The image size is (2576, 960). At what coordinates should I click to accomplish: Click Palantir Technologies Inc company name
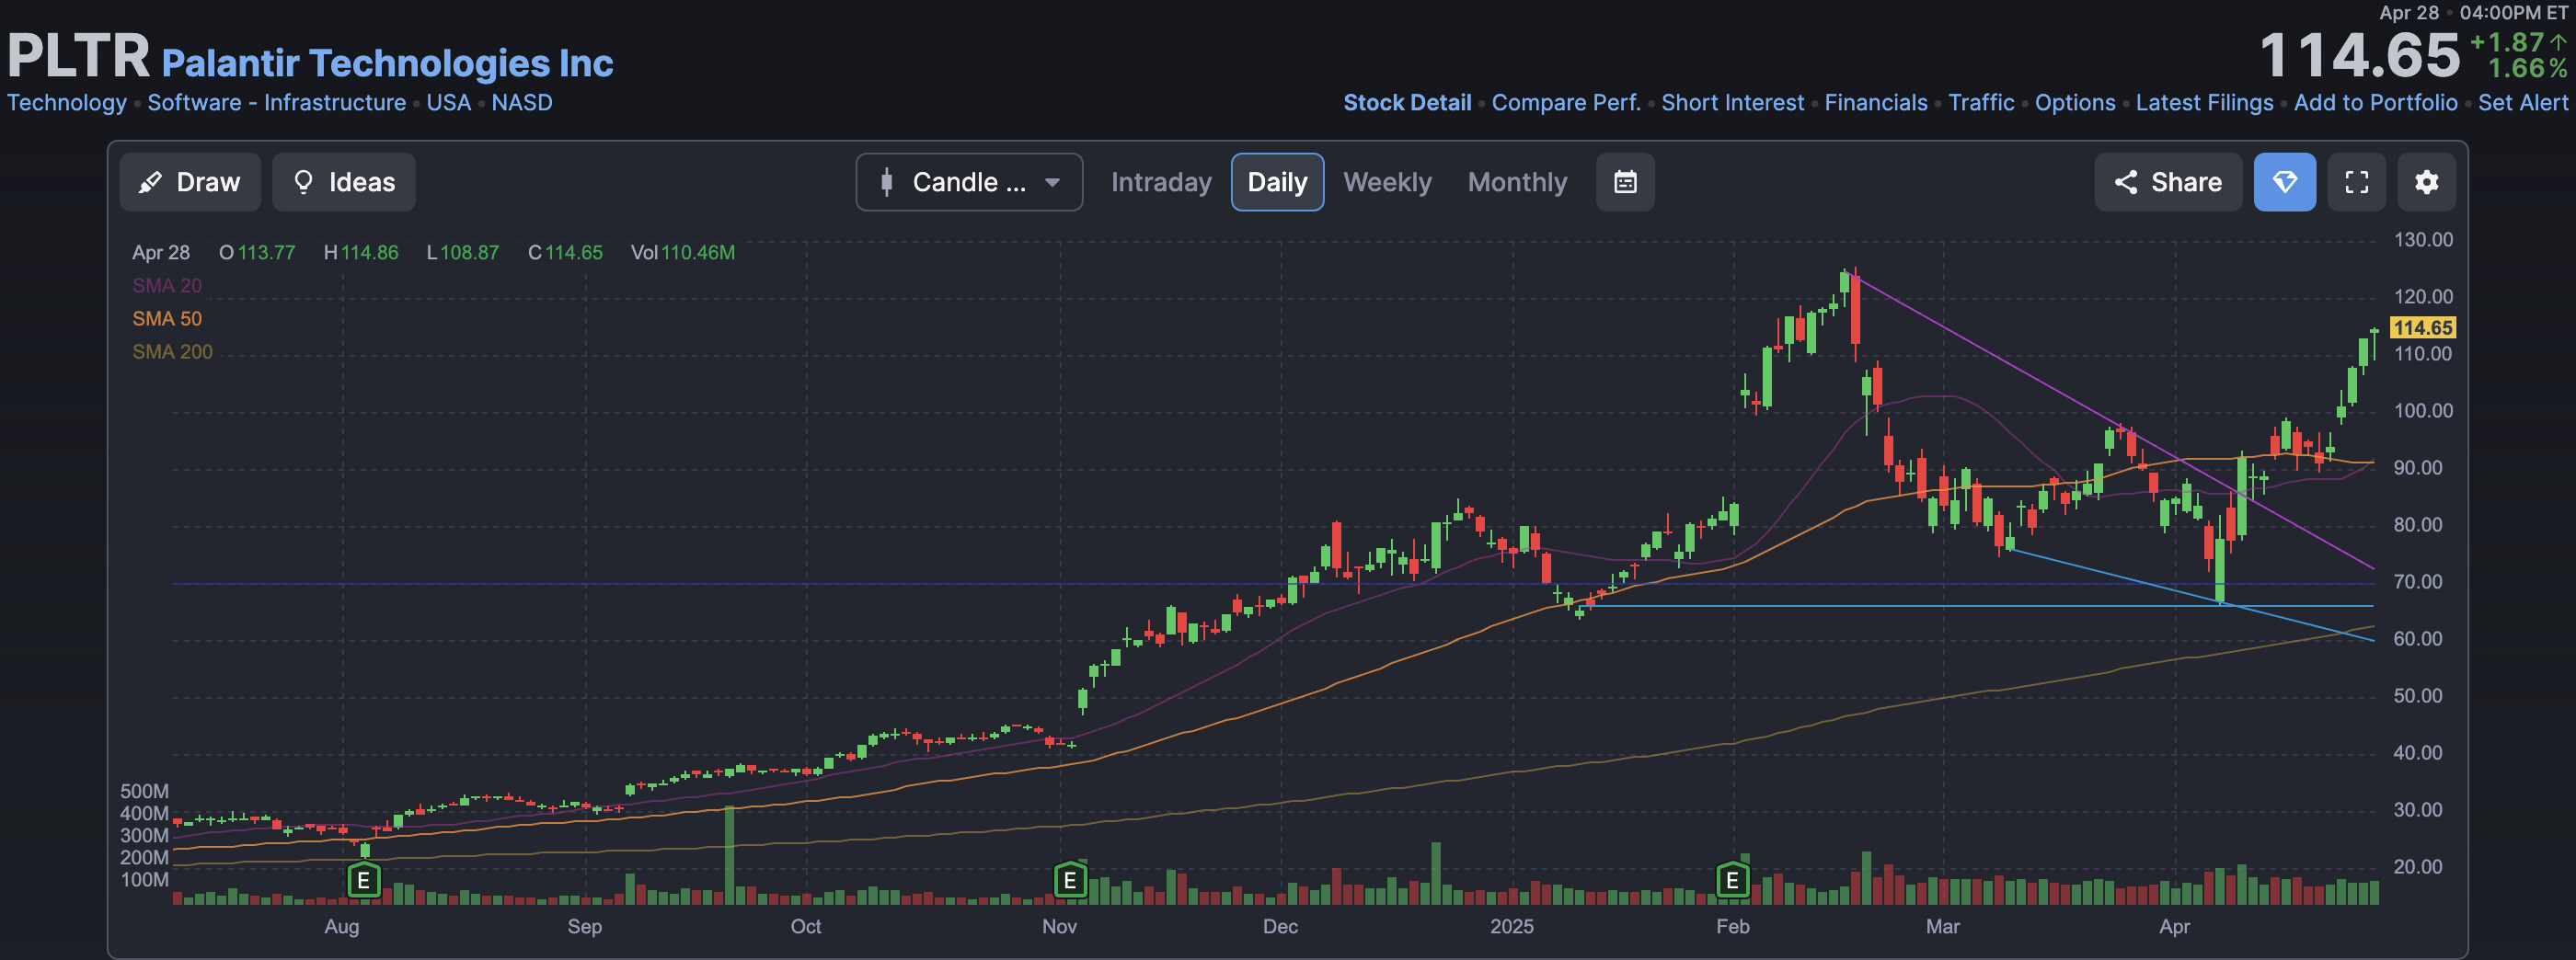pos(387,63)
